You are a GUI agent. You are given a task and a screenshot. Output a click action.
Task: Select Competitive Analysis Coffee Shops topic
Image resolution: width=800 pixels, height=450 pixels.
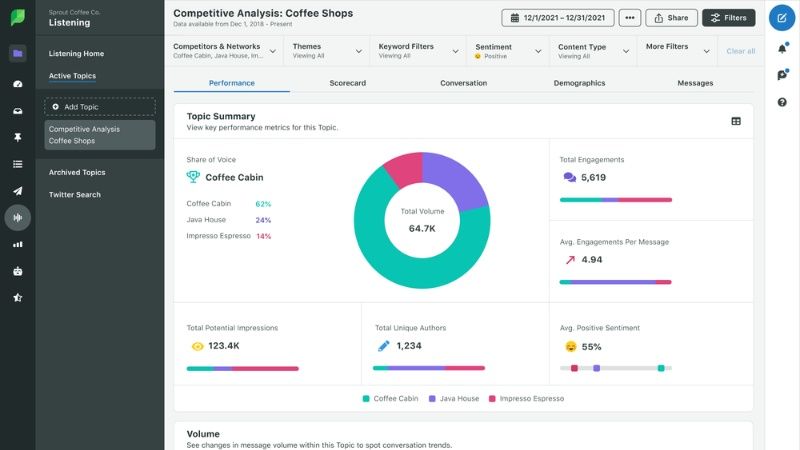click(100, 135)
